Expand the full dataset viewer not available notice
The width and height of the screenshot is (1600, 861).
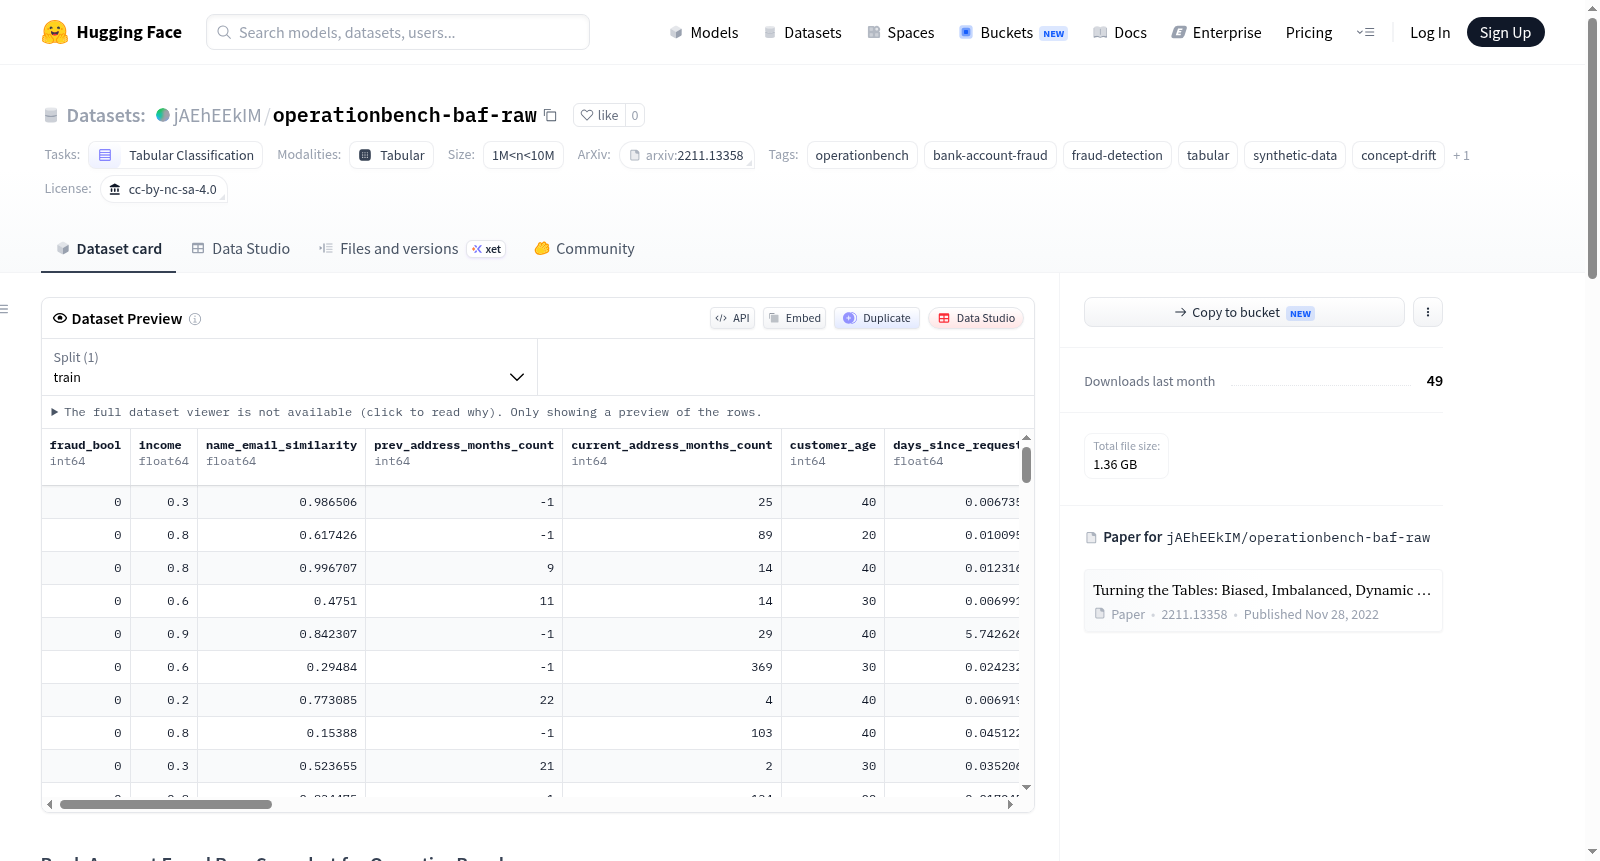(x=407, y=412)
